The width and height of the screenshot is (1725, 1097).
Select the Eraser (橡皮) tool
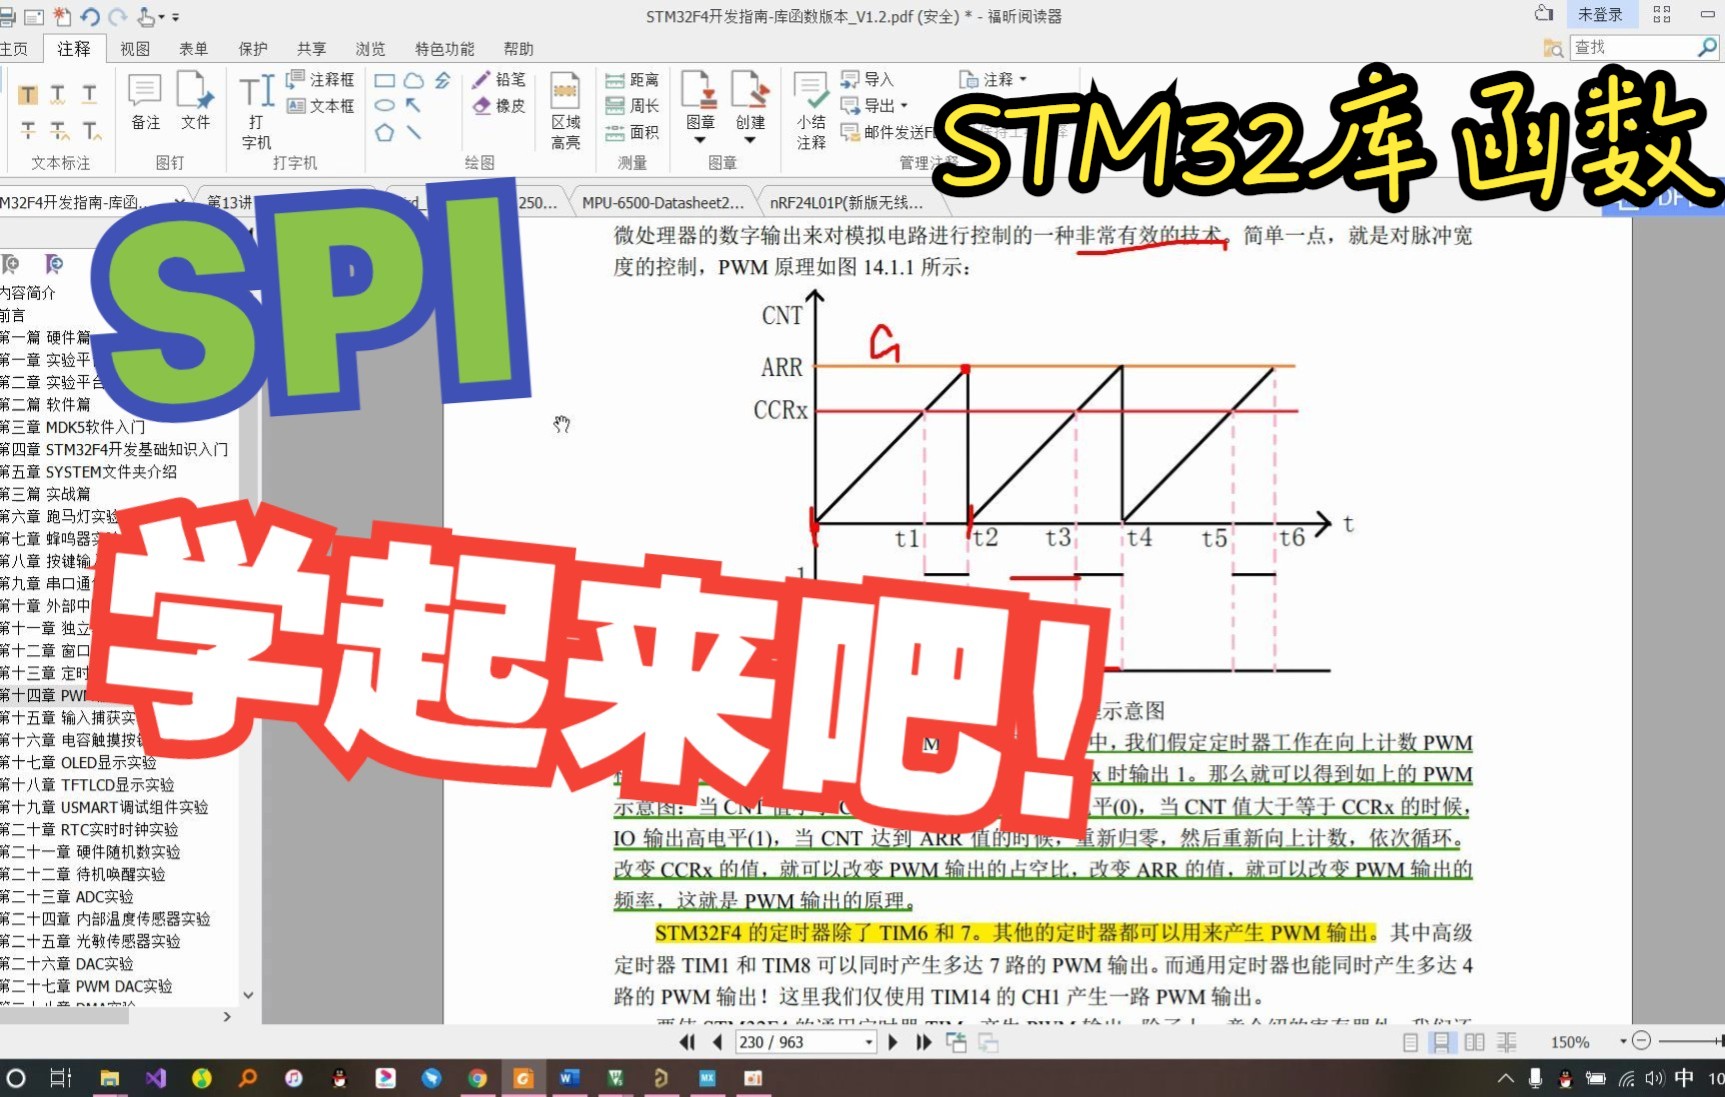pyautogui.click(x=499, y=105)
